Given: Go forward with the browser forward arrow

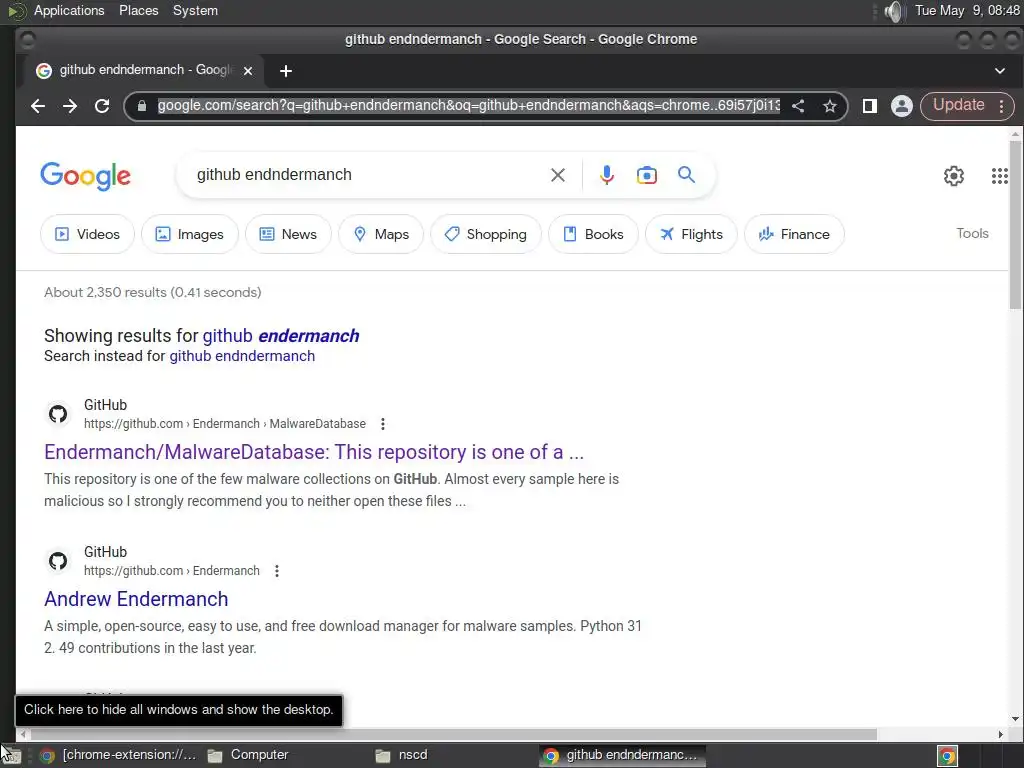Looking at the screenshot, I should (x=70, y=106).
